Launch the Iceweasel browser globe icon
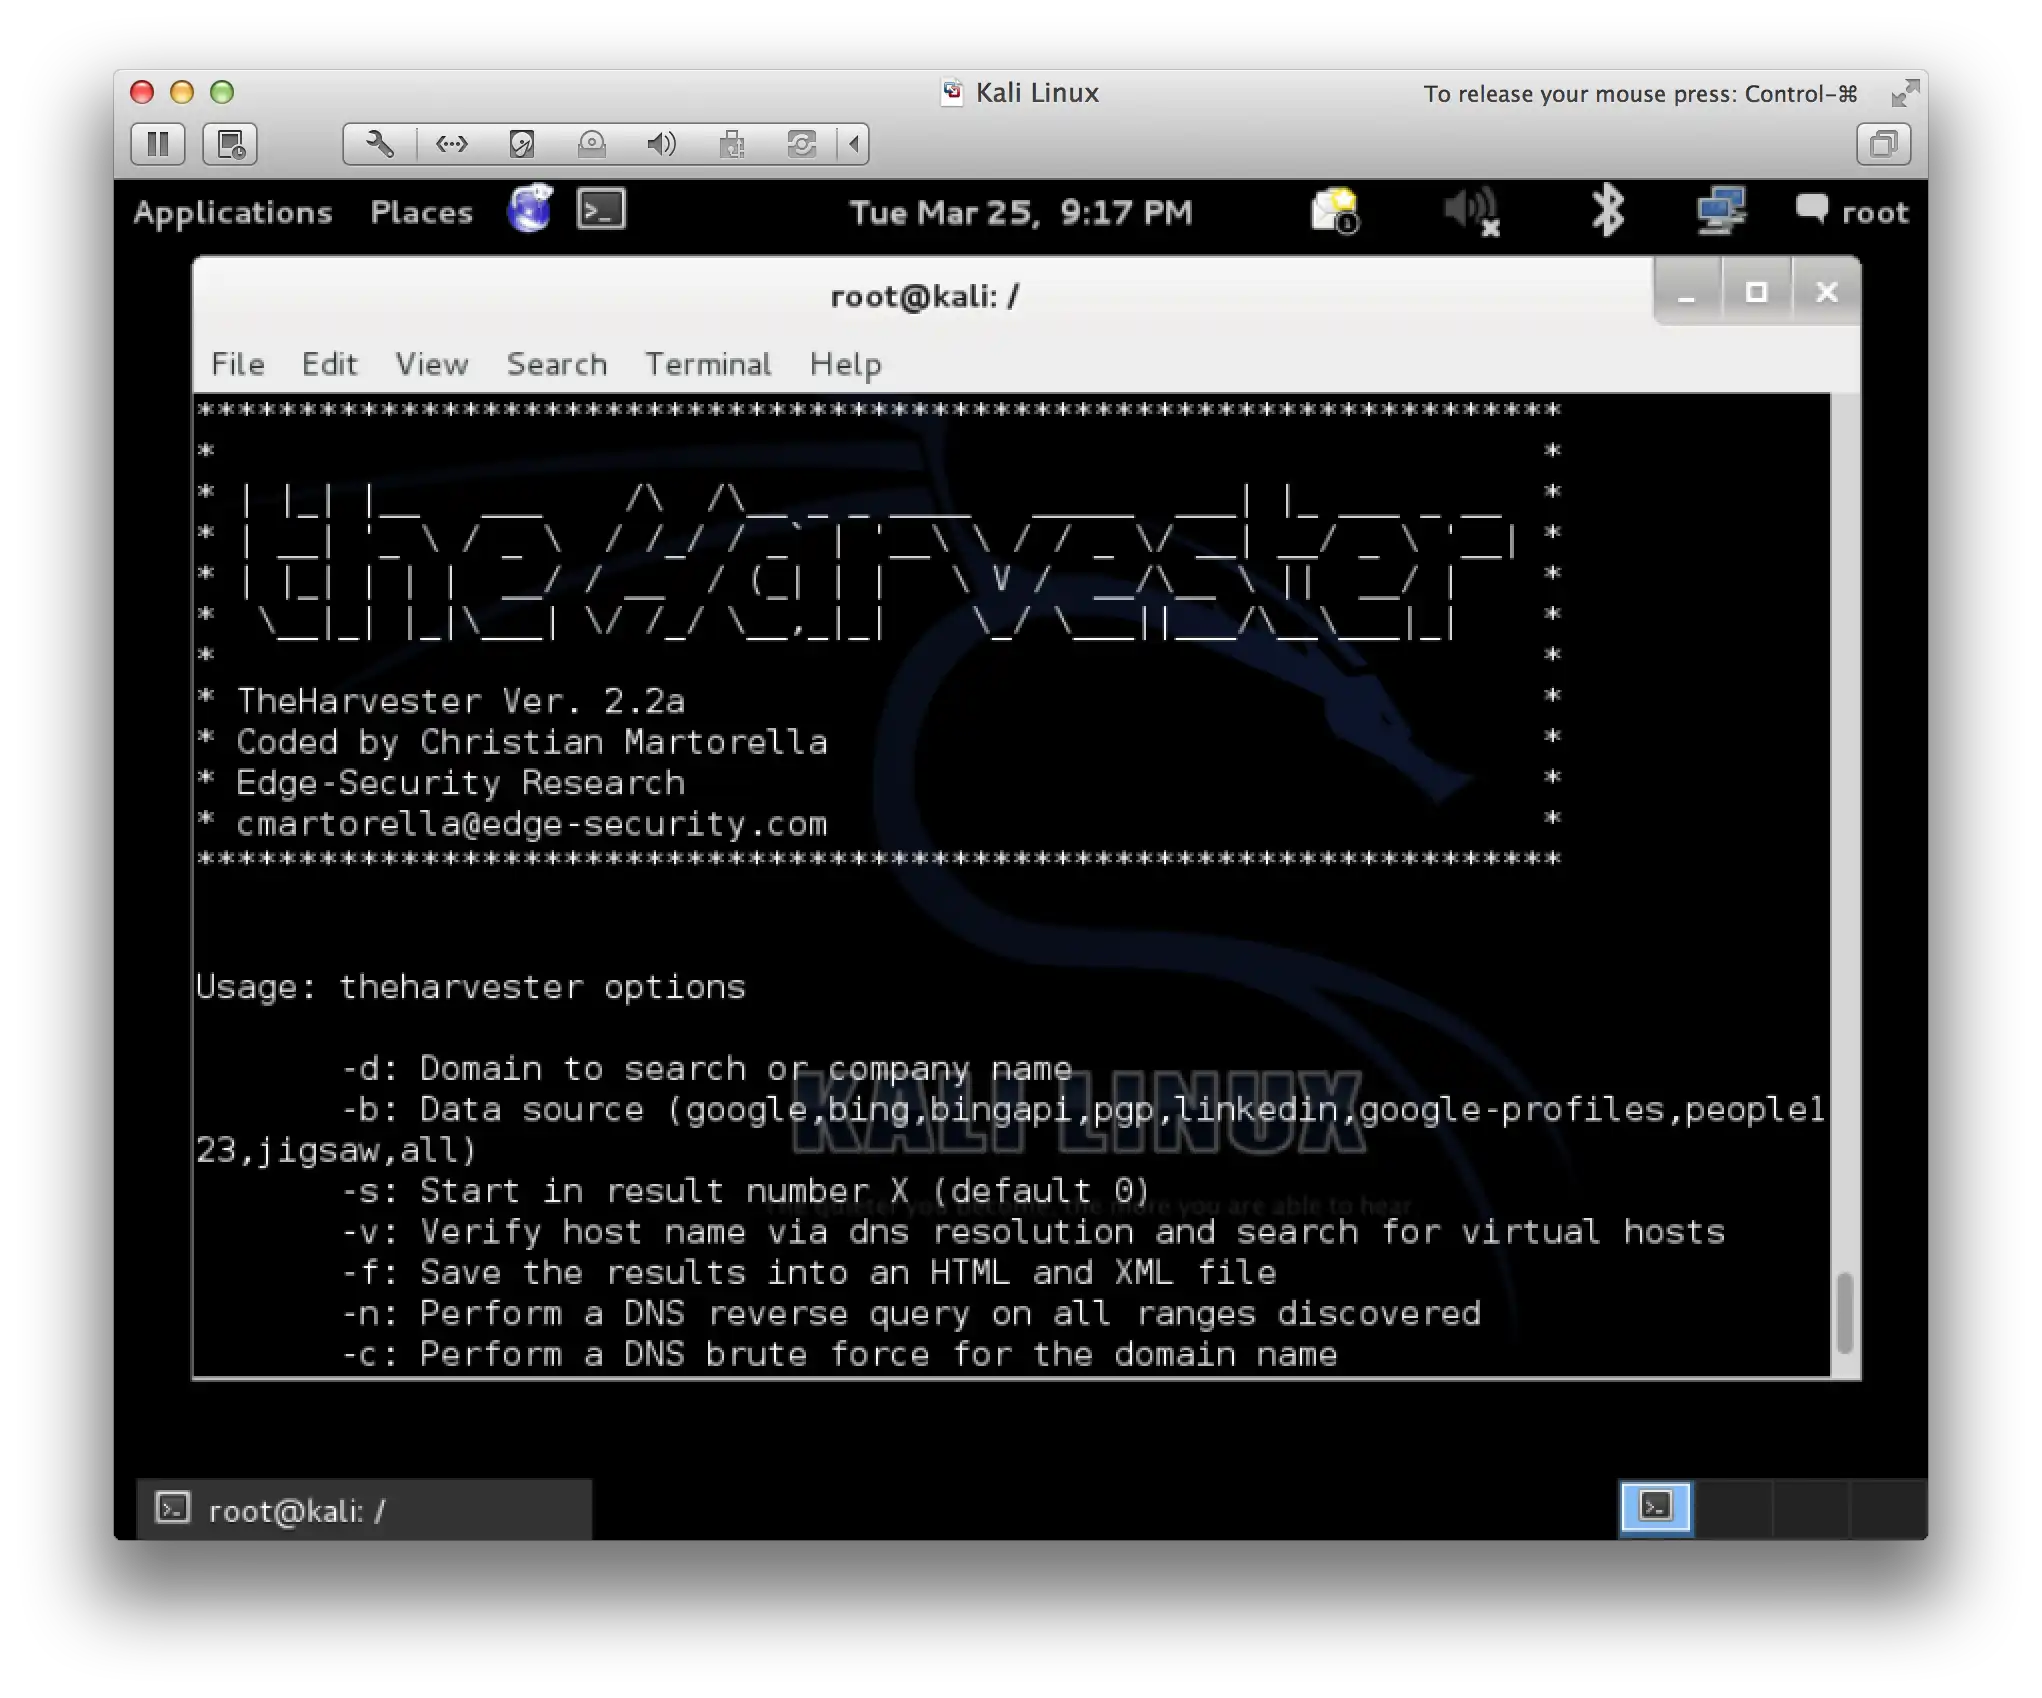This screenshot has height=1698, width=2042. pyautogui.click(x=530, y=209)
